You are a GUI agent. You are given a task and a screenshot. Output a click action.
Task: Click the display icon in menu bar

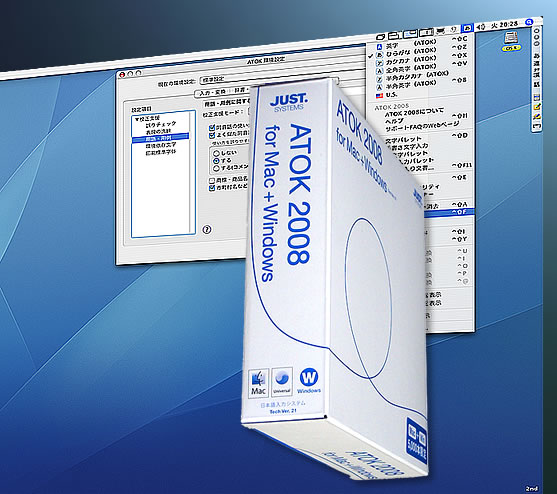tap(441, 31)
